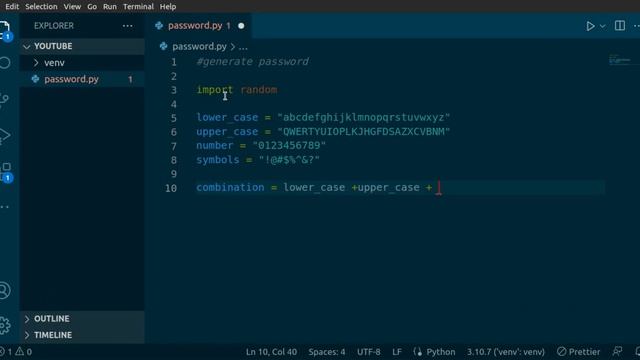Show additional activity bar views
Image resolution: width=640 pixels, height=360 pixels.
[4, 207]
